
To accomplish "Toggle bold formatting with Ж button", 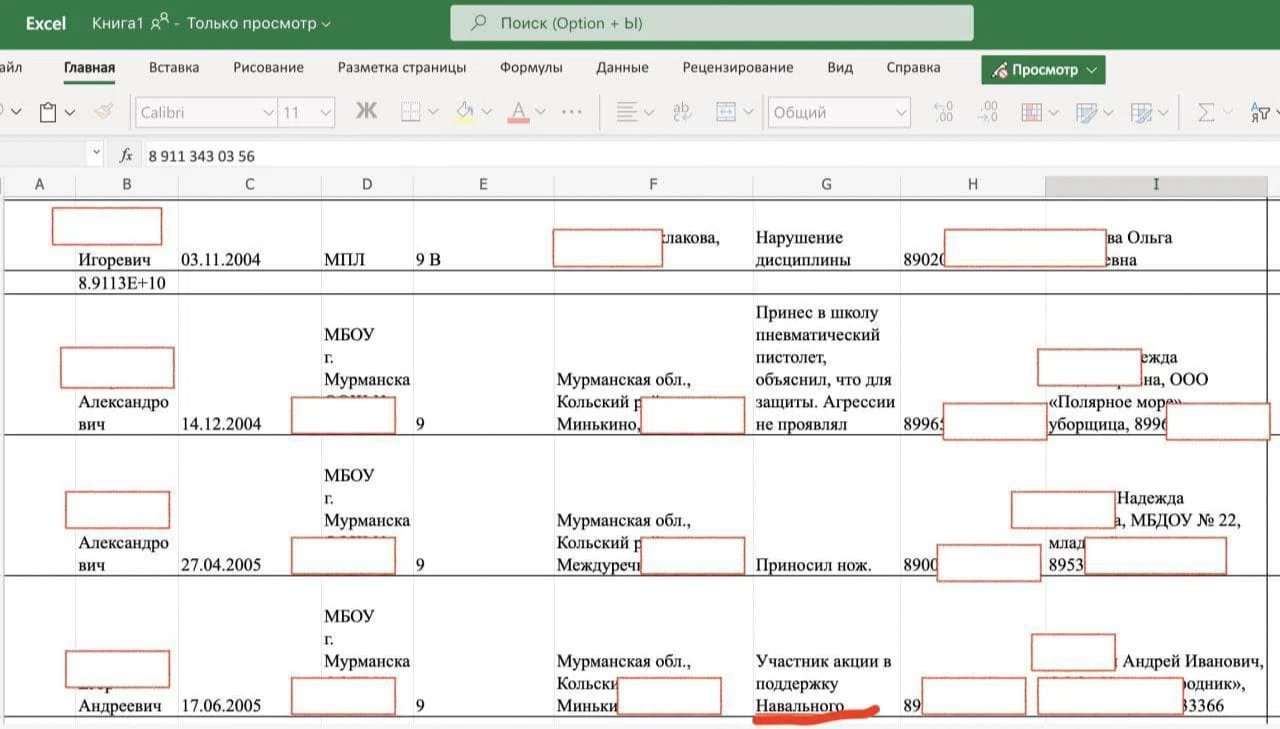I will [x=367, y=112].
